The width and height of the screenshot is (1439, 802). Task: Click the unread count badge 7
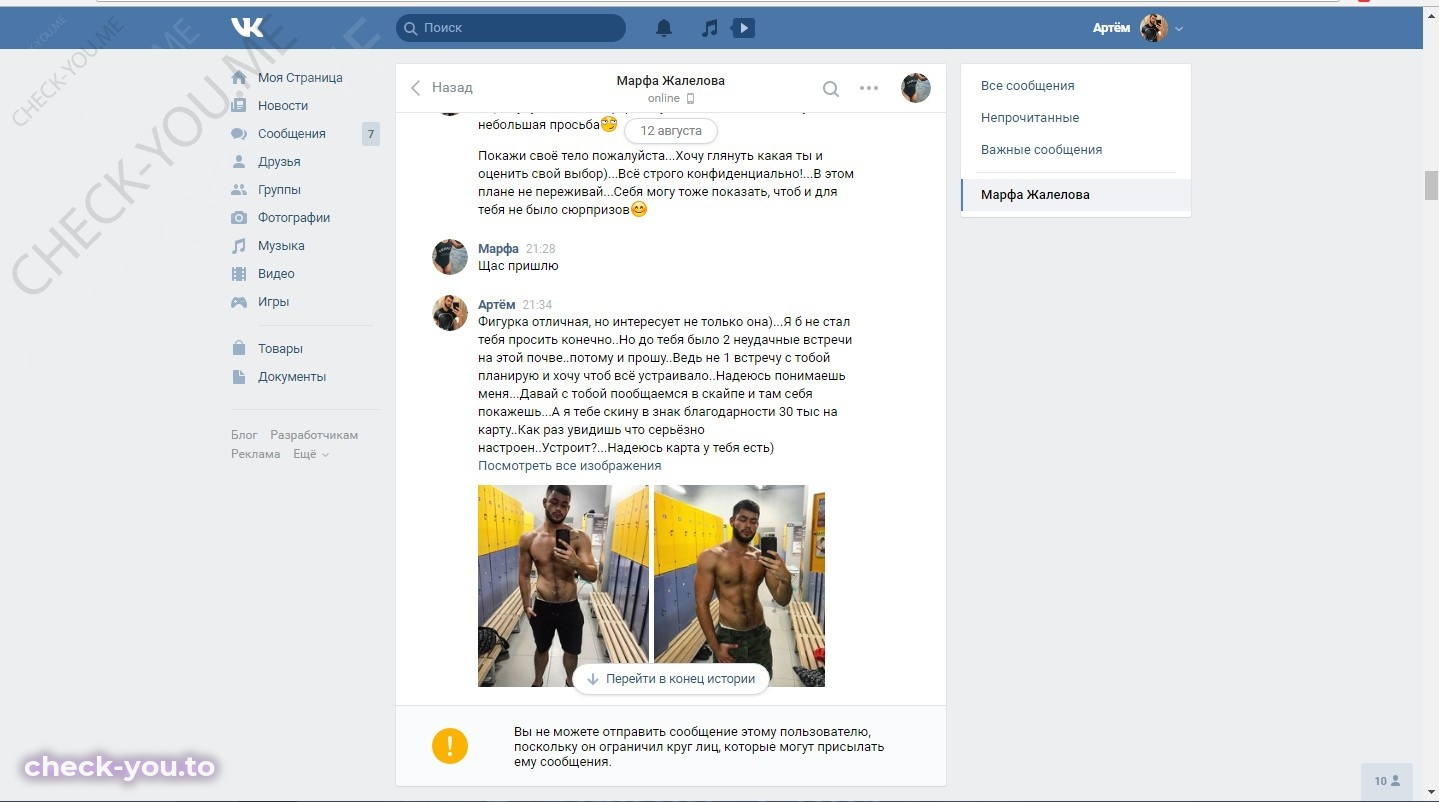tap(371, 134)
